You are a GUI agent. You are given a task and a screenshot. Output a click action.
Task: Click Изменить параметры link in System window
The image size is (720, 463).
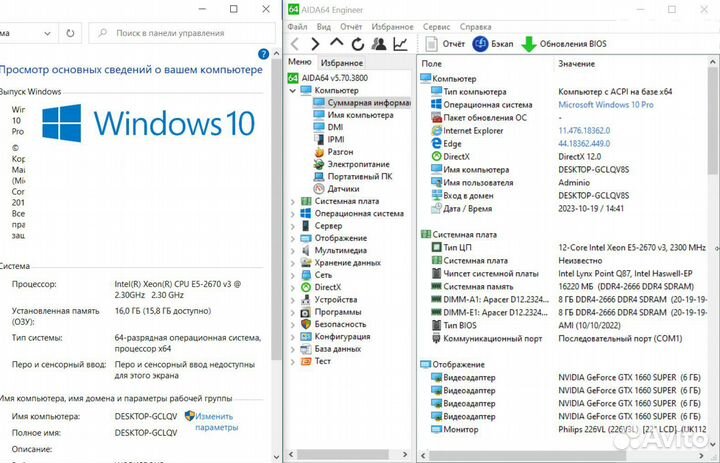coord(217,422)
